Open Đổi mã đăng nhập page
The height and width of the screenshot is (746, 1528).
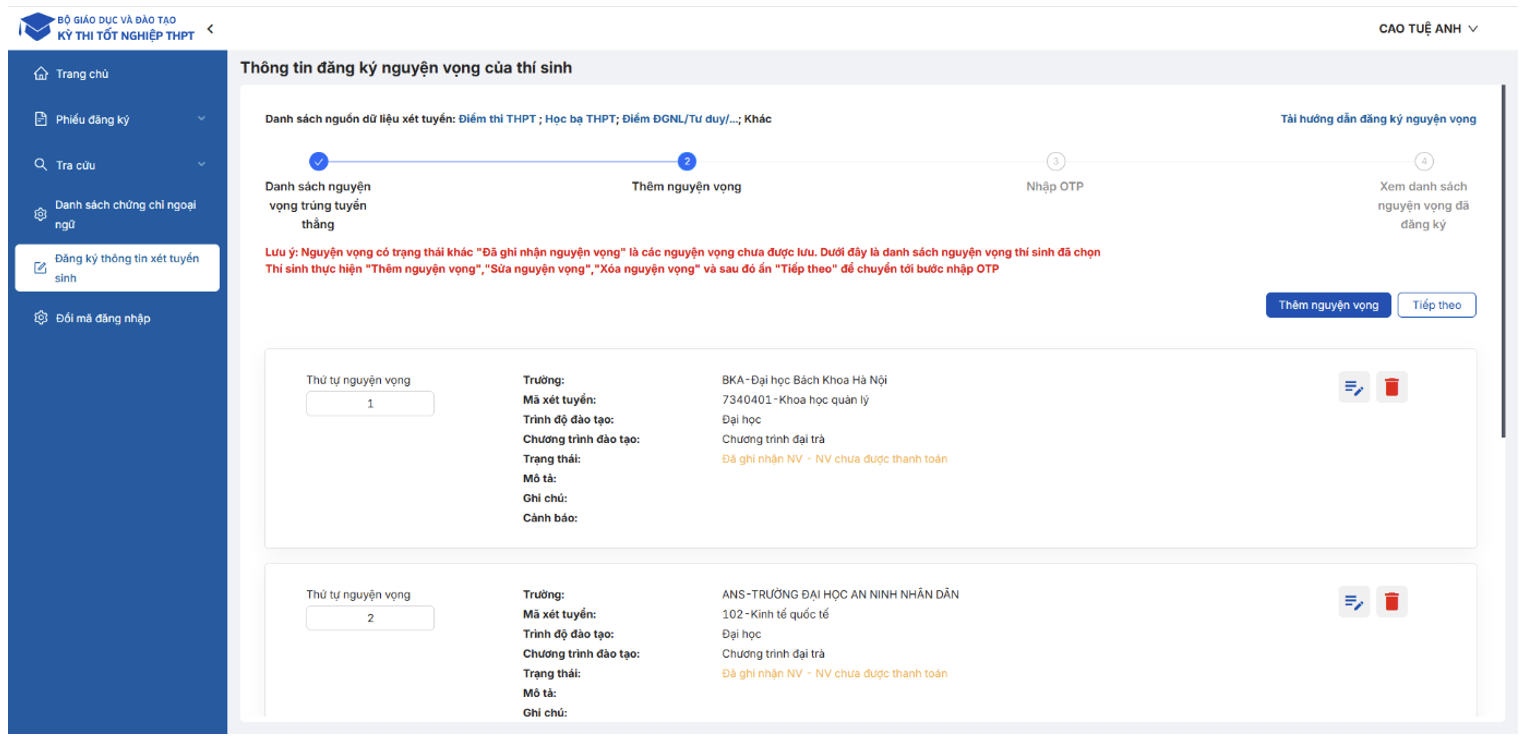click(x=102, y=318)
